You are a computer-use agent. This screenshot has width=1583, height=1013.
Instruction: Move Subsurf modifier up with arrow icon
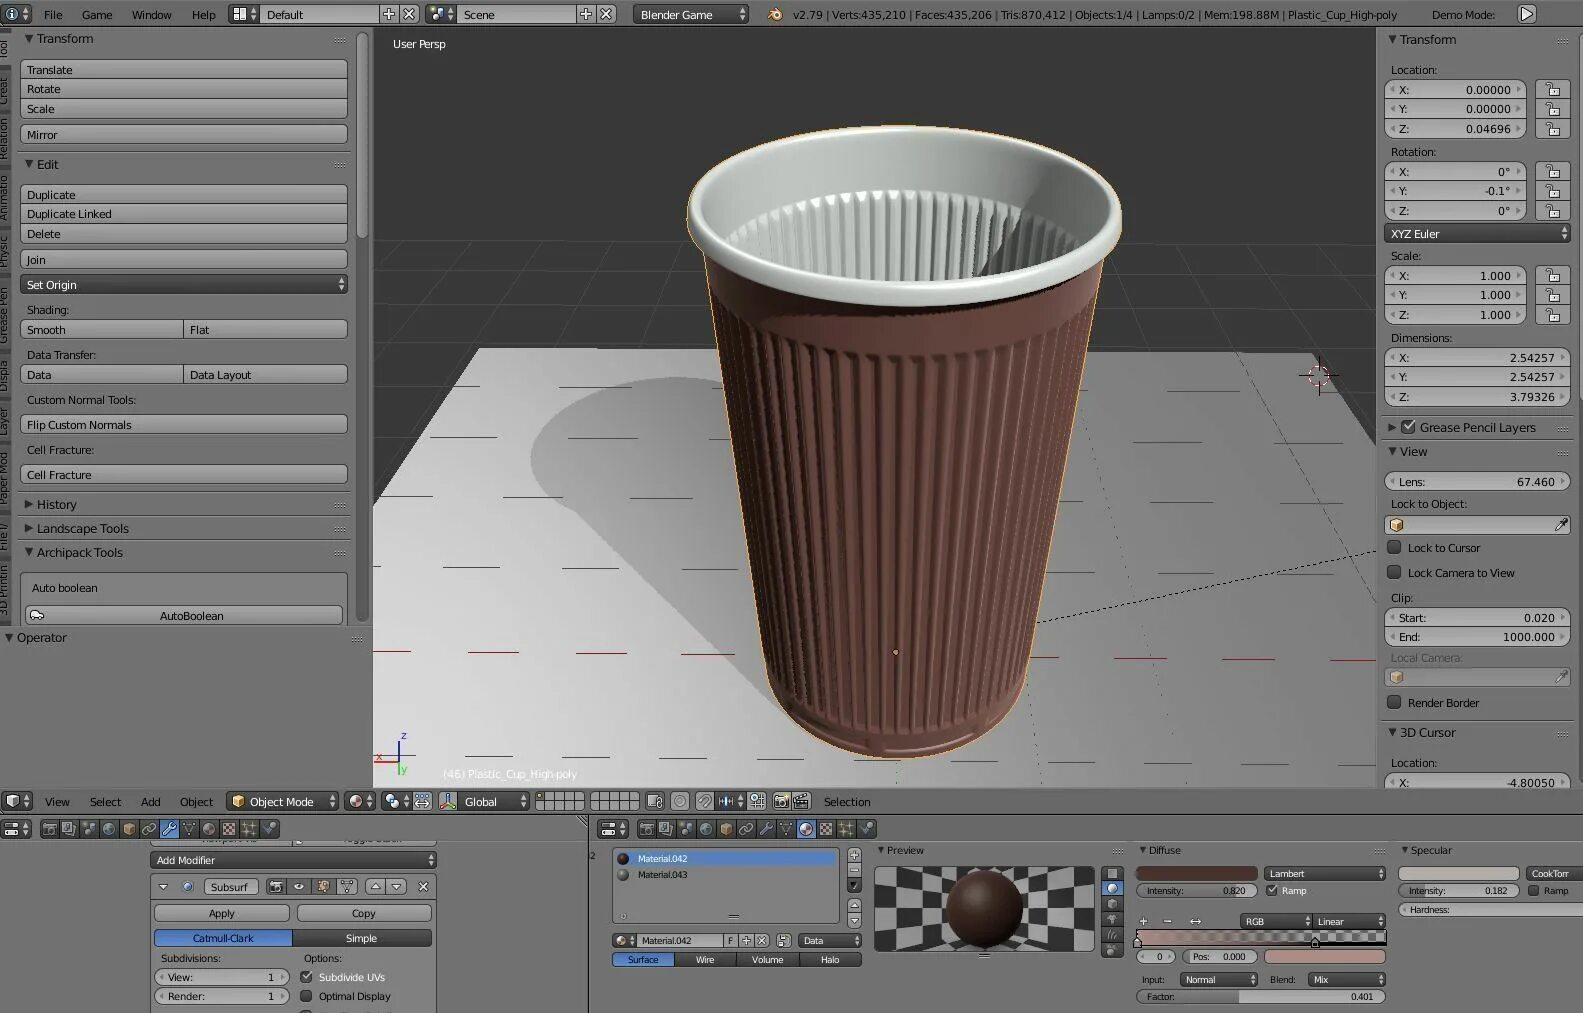tap(375, 887)
